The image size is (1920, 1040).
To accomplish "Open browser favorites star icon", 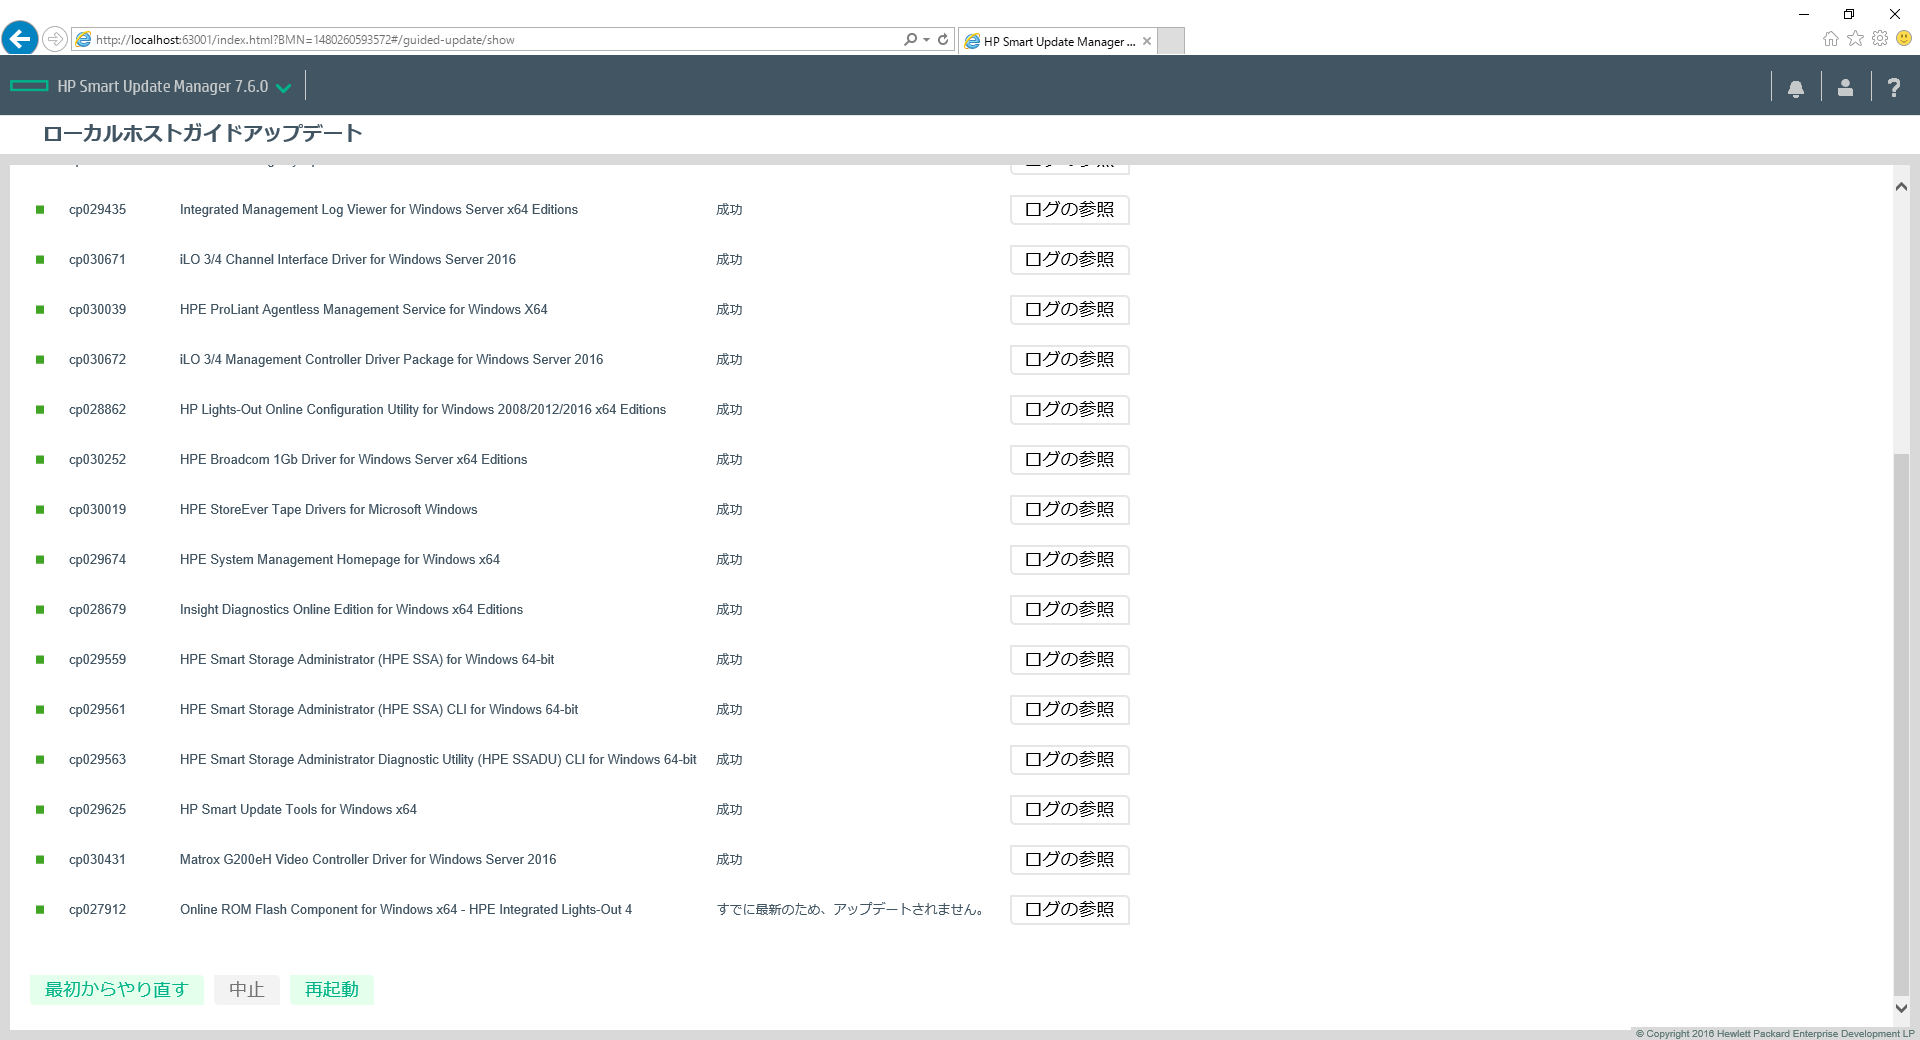I will (x=1855, y=39).
